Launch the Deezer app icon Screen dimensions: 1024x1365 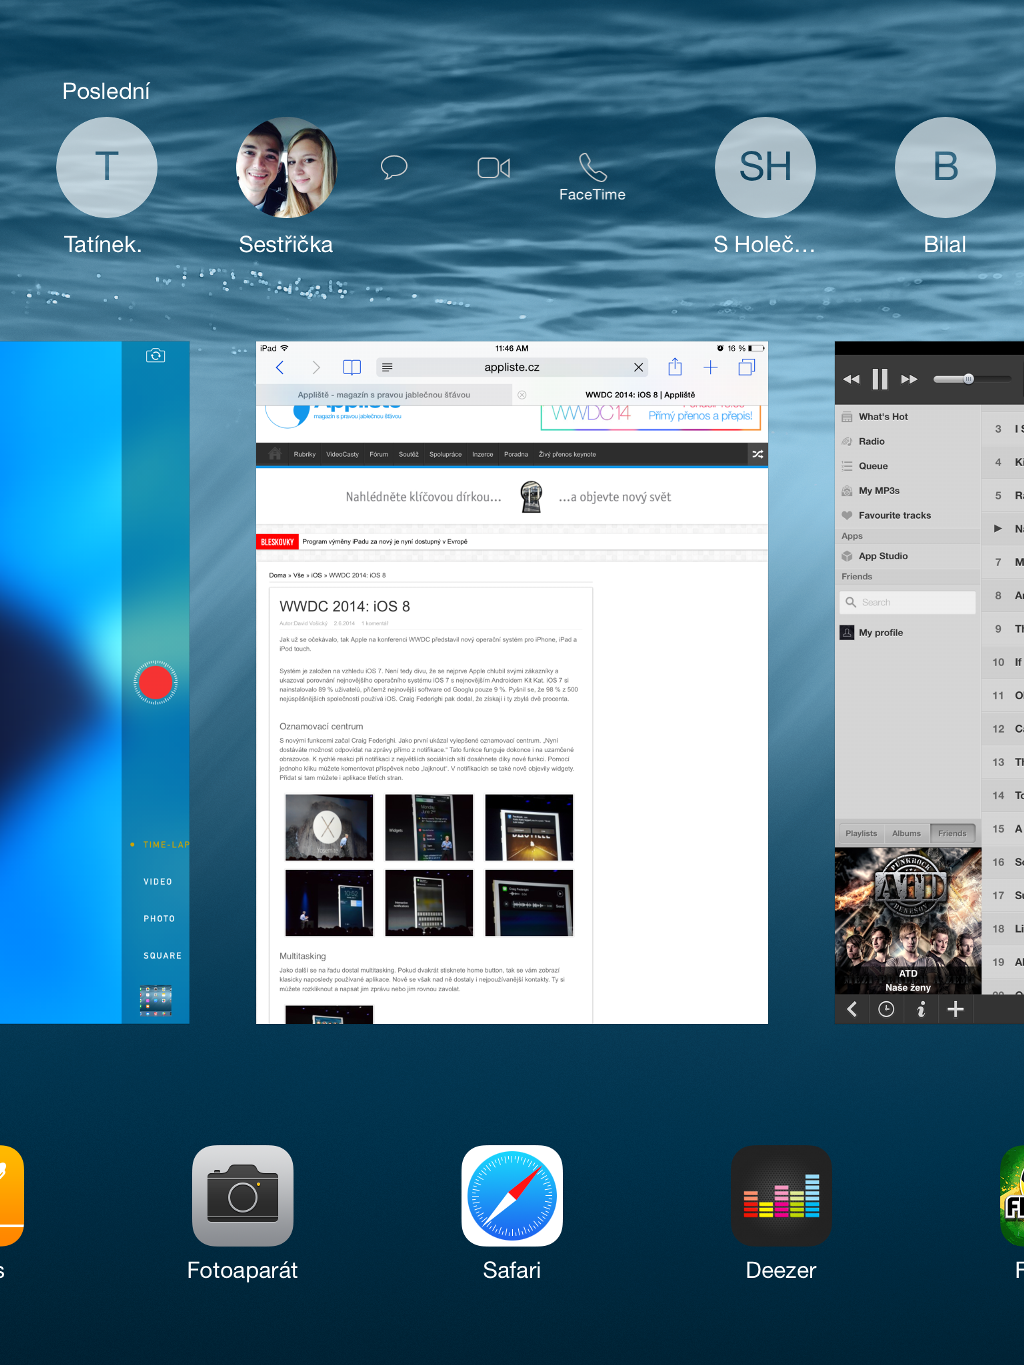(x=781, y=1195)
